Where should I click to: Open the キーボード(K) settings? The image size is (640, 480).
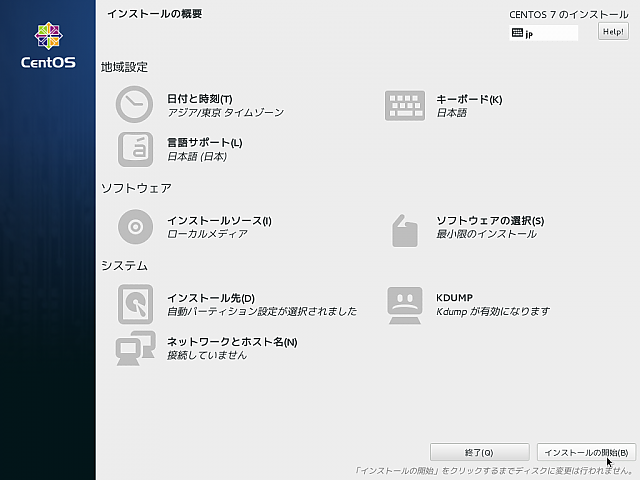(x=469, y=100)
